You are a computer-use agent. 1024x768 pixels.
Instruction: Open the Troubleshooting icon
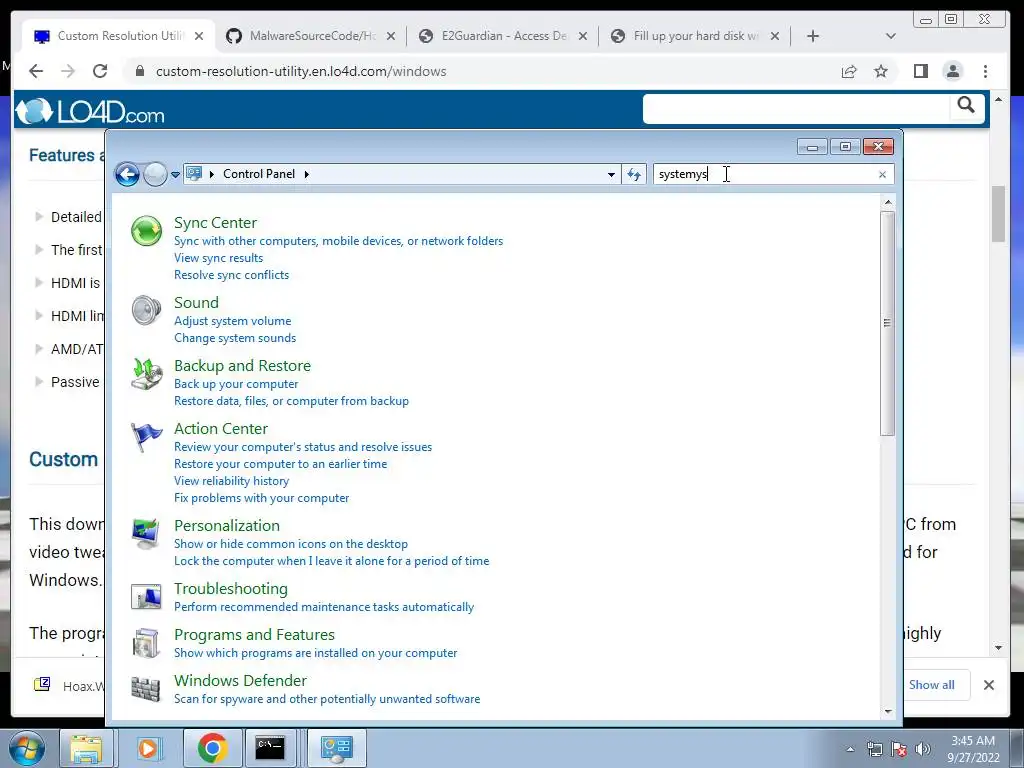coord(146,597)
